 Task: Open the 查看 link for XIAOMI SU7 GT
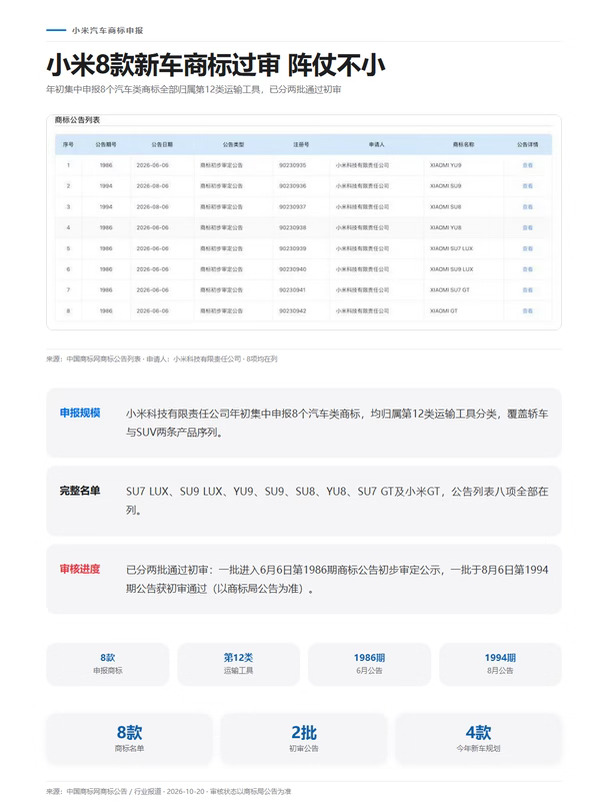coord(527,290)
